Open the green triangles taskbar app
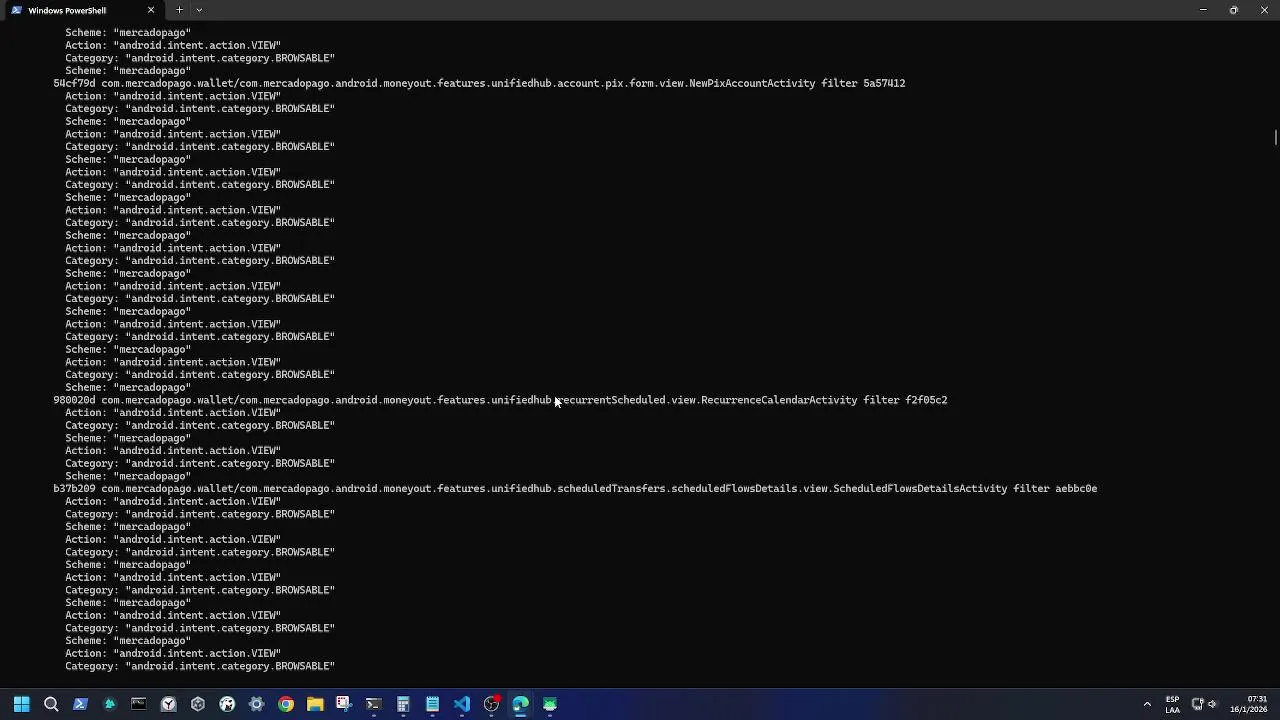 click(x=110, y=704)
